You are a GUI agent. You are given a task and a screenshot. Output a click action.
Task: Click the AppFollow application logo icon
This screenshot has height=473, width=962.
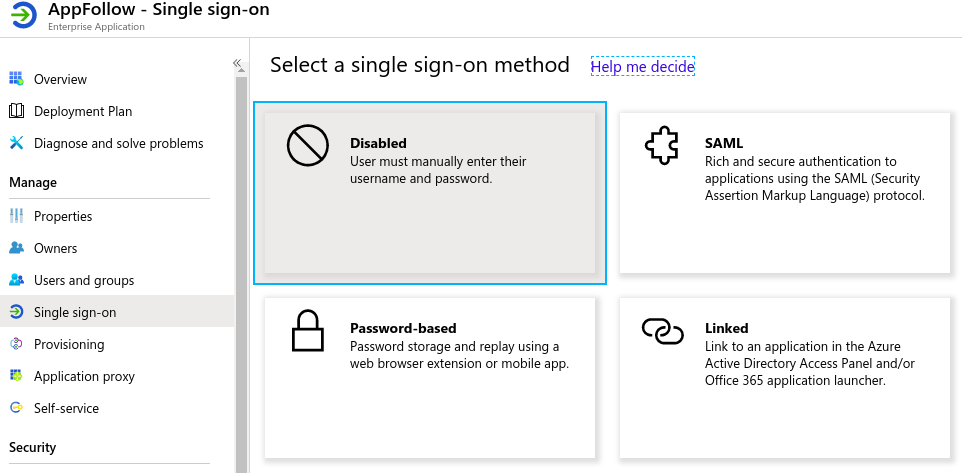click(24, 16)
